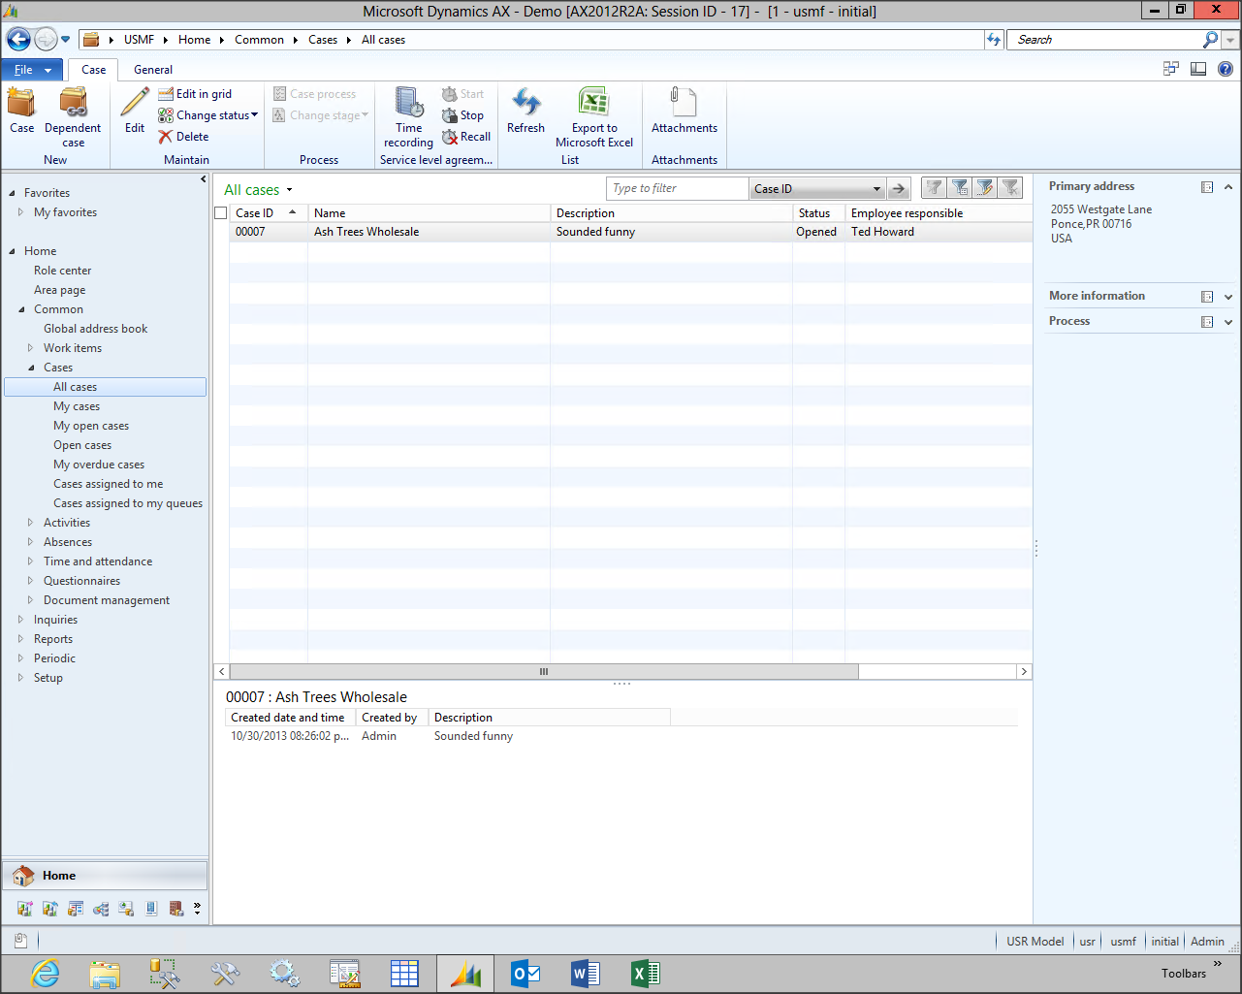Delete the selected case

pyautogui.click(x=184, y=137)
